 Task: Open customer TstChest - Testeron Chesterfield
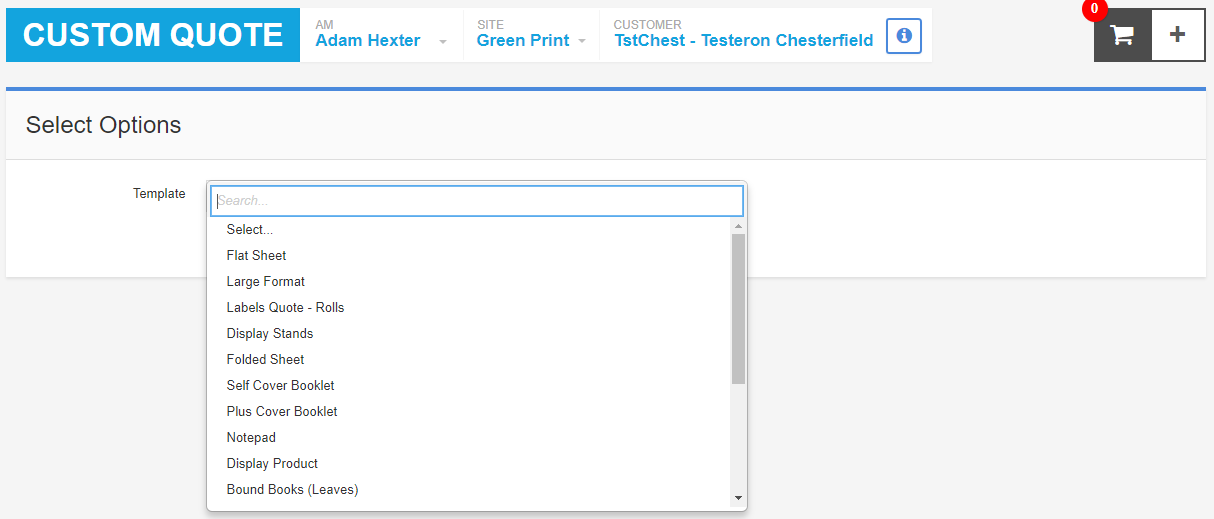(x=743, y=40)
